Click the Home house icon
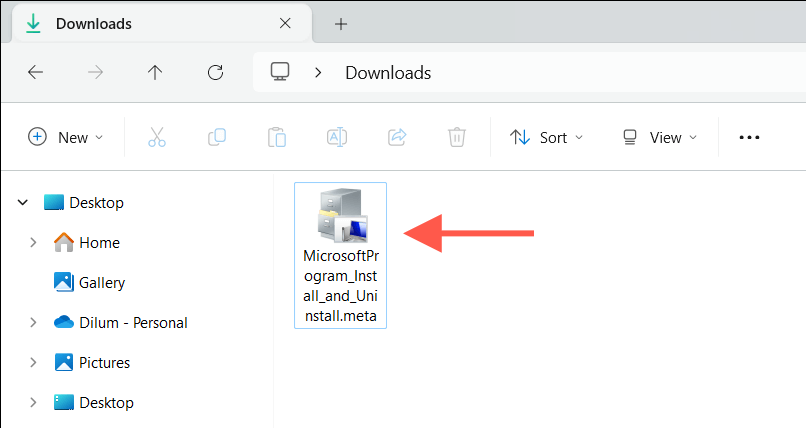Image resolution: width=806 pixels, height=428 pixels. [x=64, y=242]
